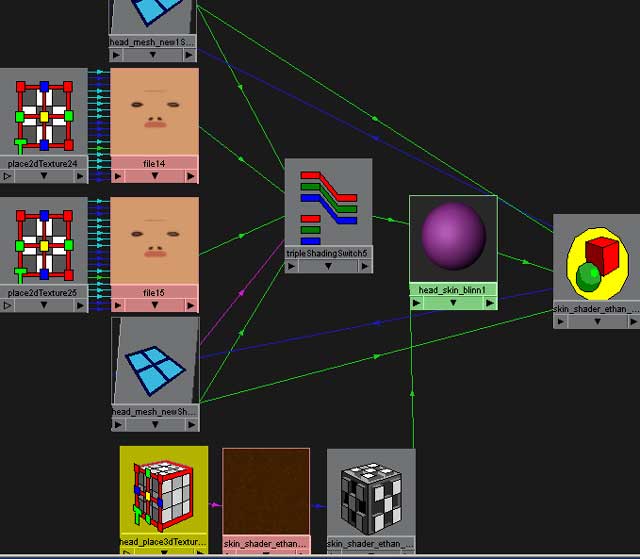The width and height of the screenshot is (640, 559).
Task: Open input connections arrow on head_skin_blinn1
Action: [416, 303]
